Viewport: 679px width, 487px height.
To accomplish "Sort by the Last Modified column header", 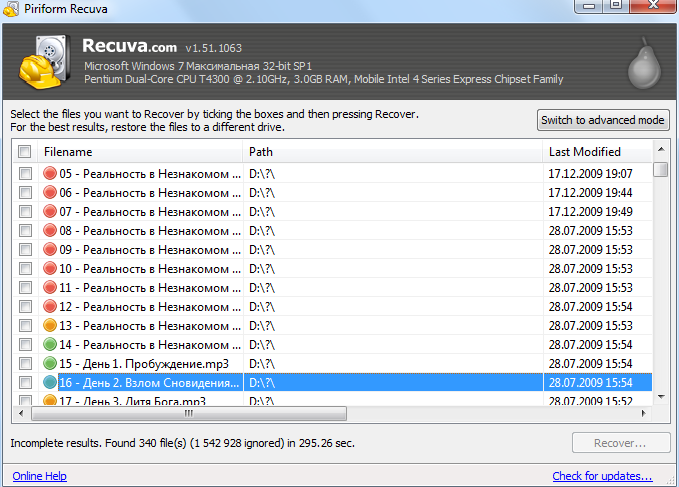I will tap(597, 152).
